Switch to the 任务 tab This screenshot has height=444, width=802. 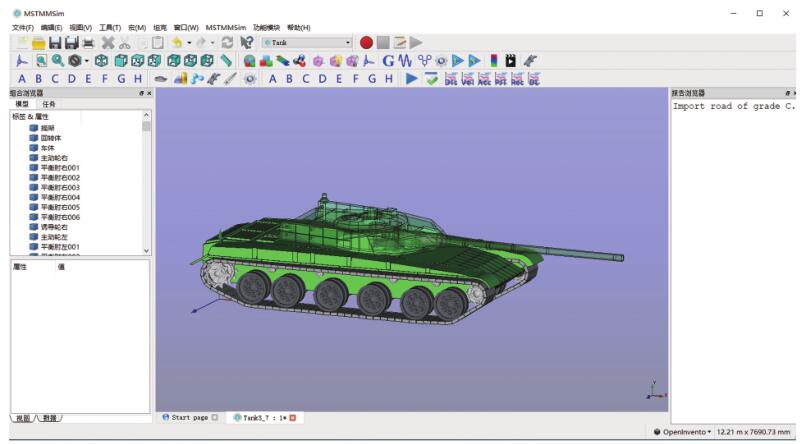point(48,104)
